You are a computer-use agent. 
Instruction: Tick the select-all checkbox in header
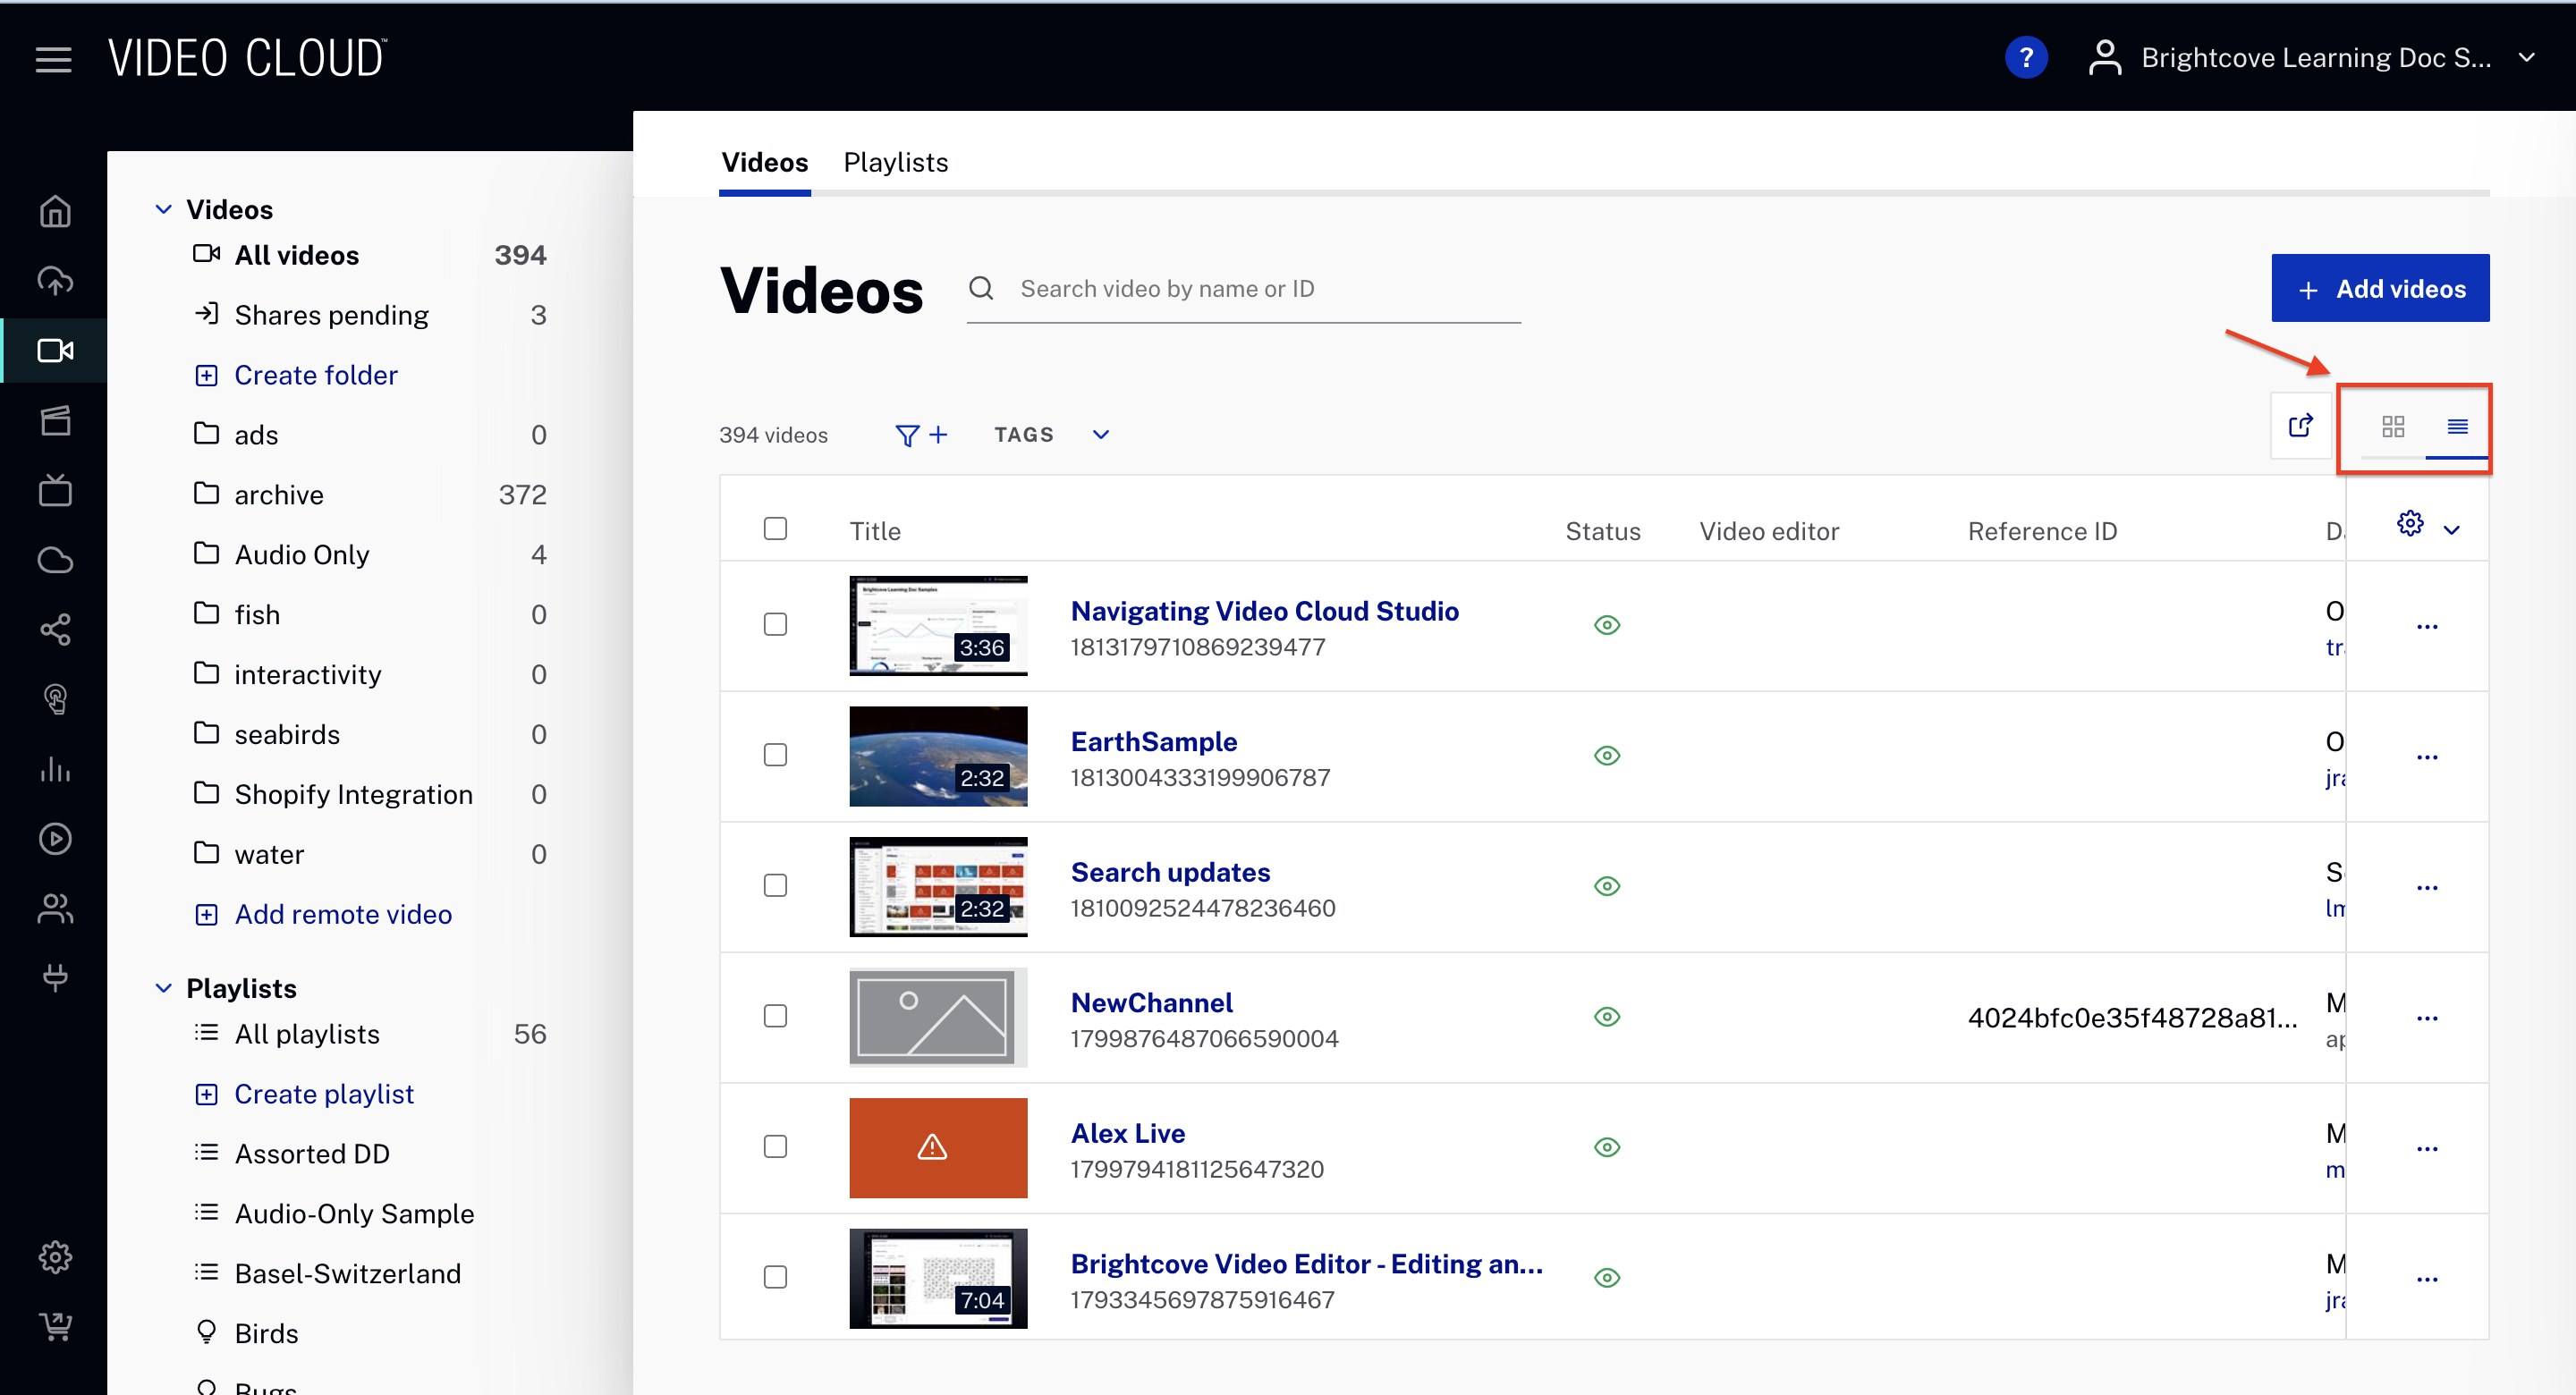point(775,528)
